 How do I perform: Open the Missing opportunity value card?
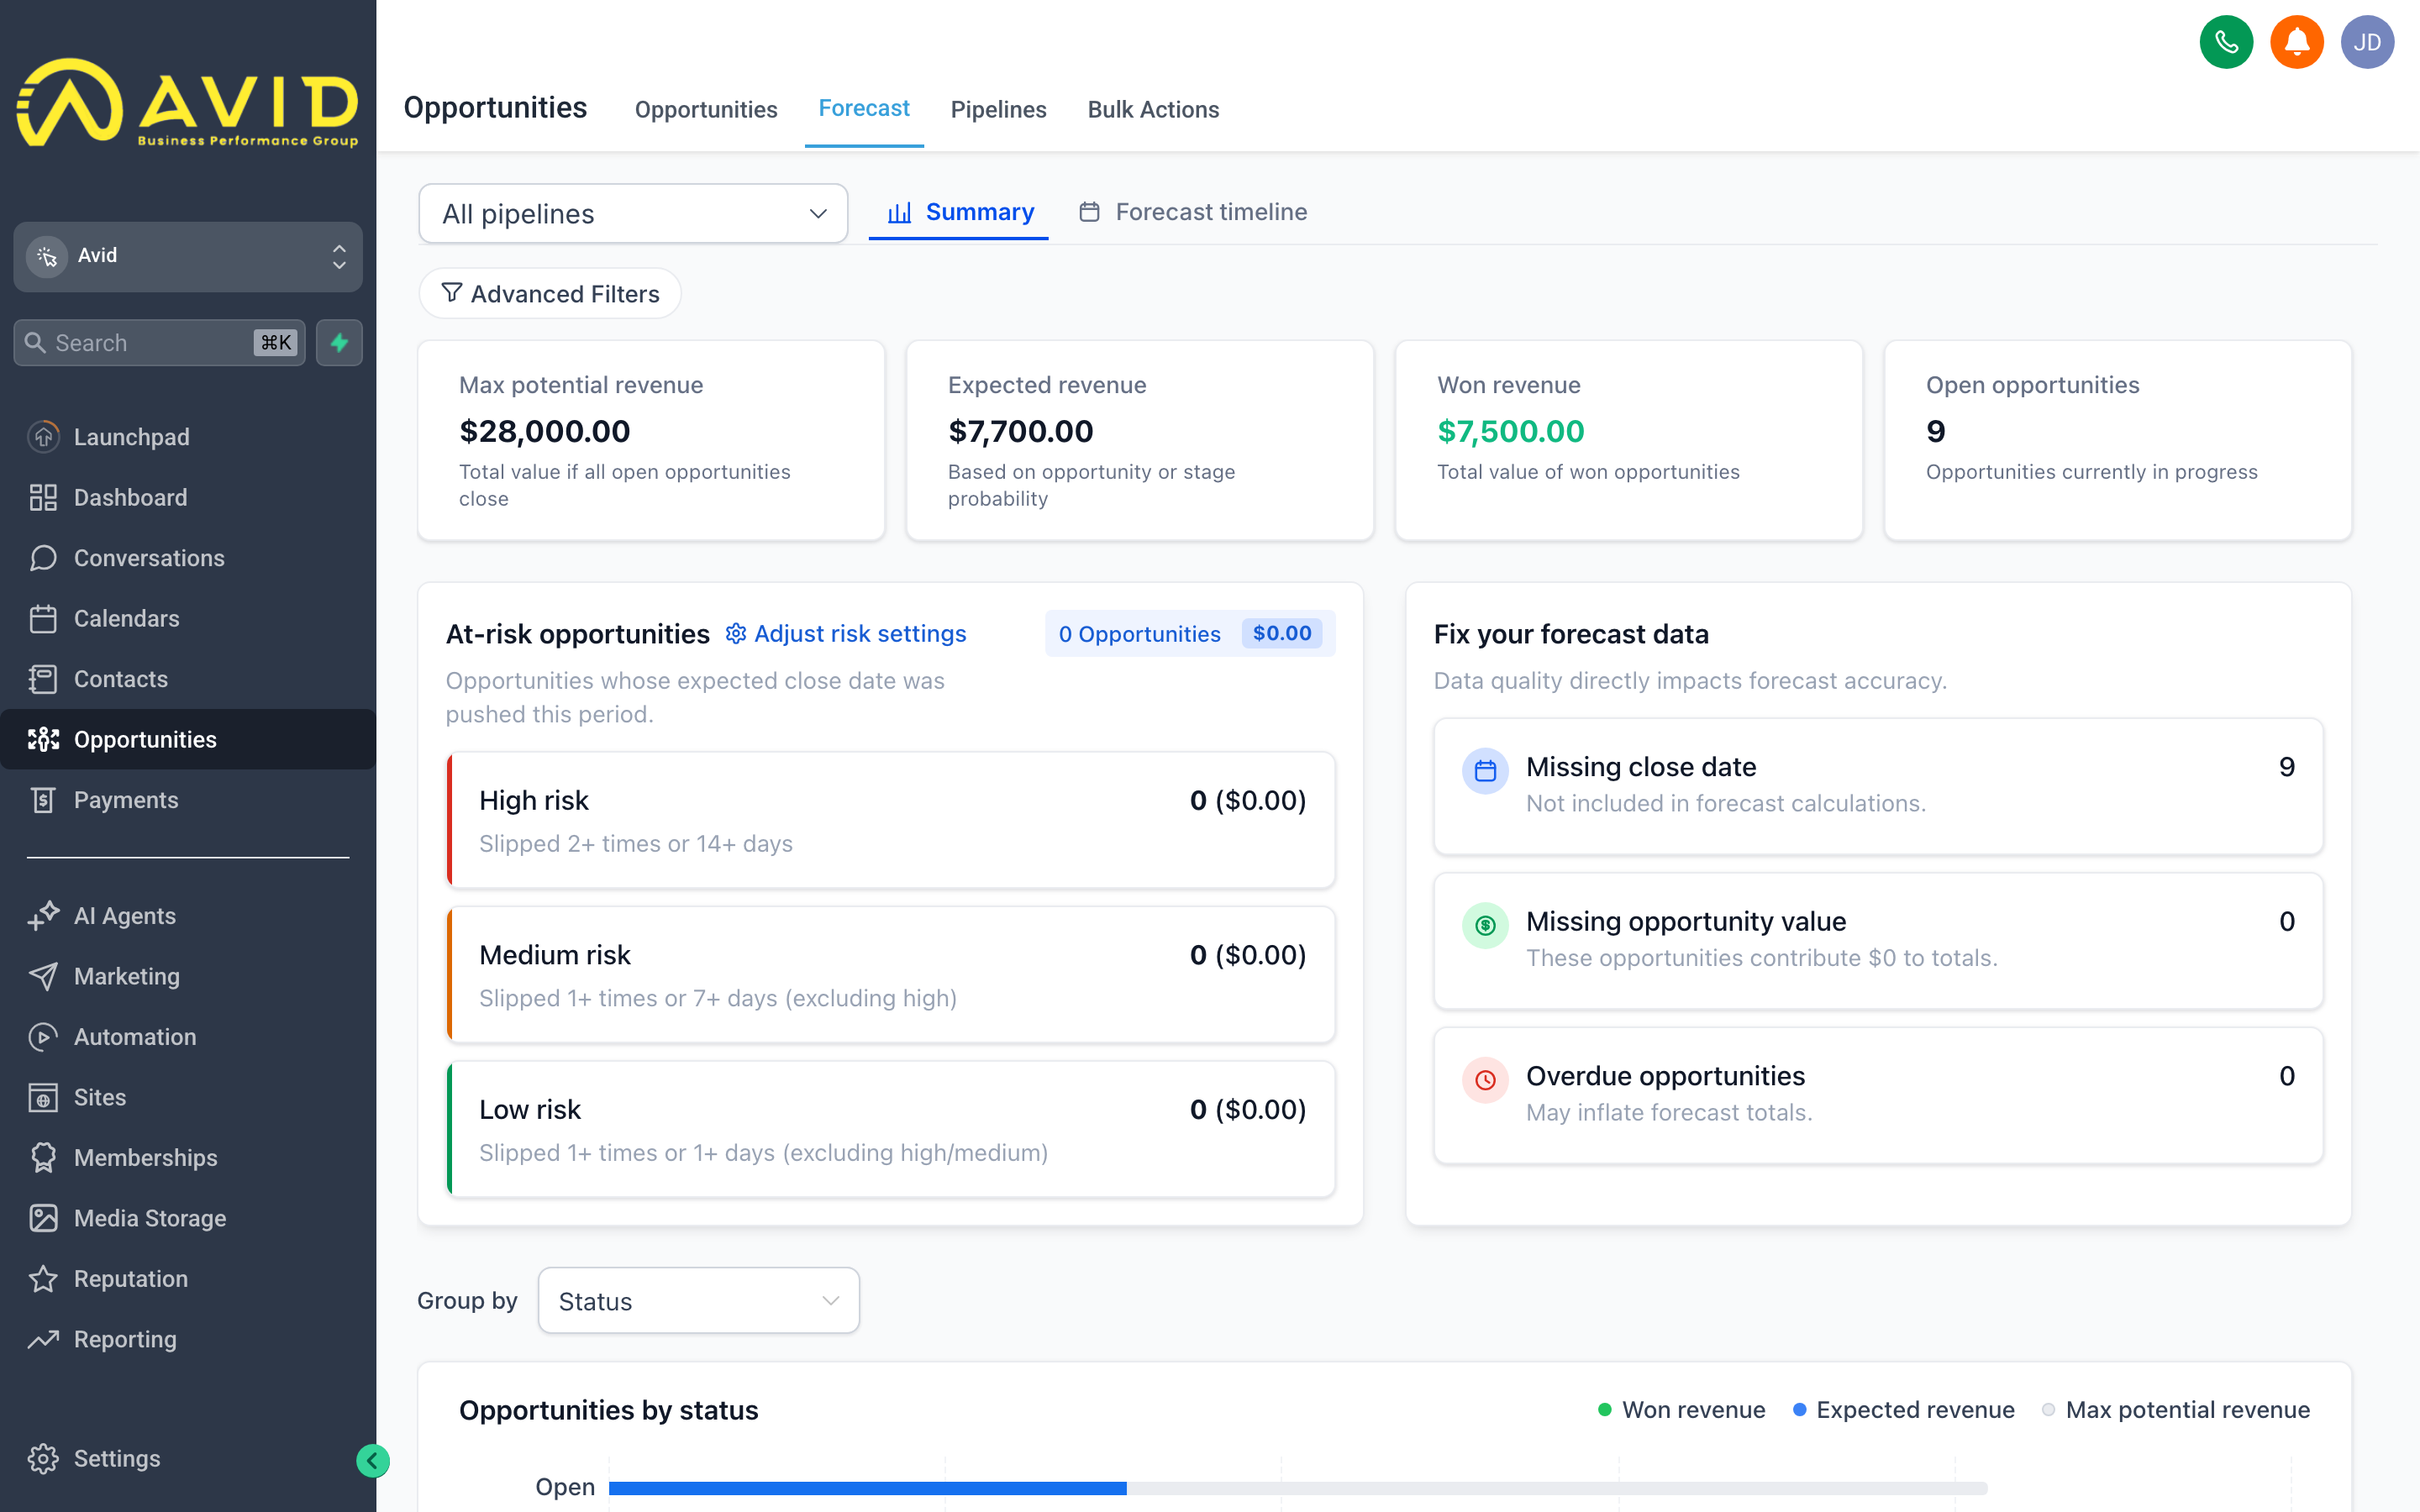coord(1878,940)
